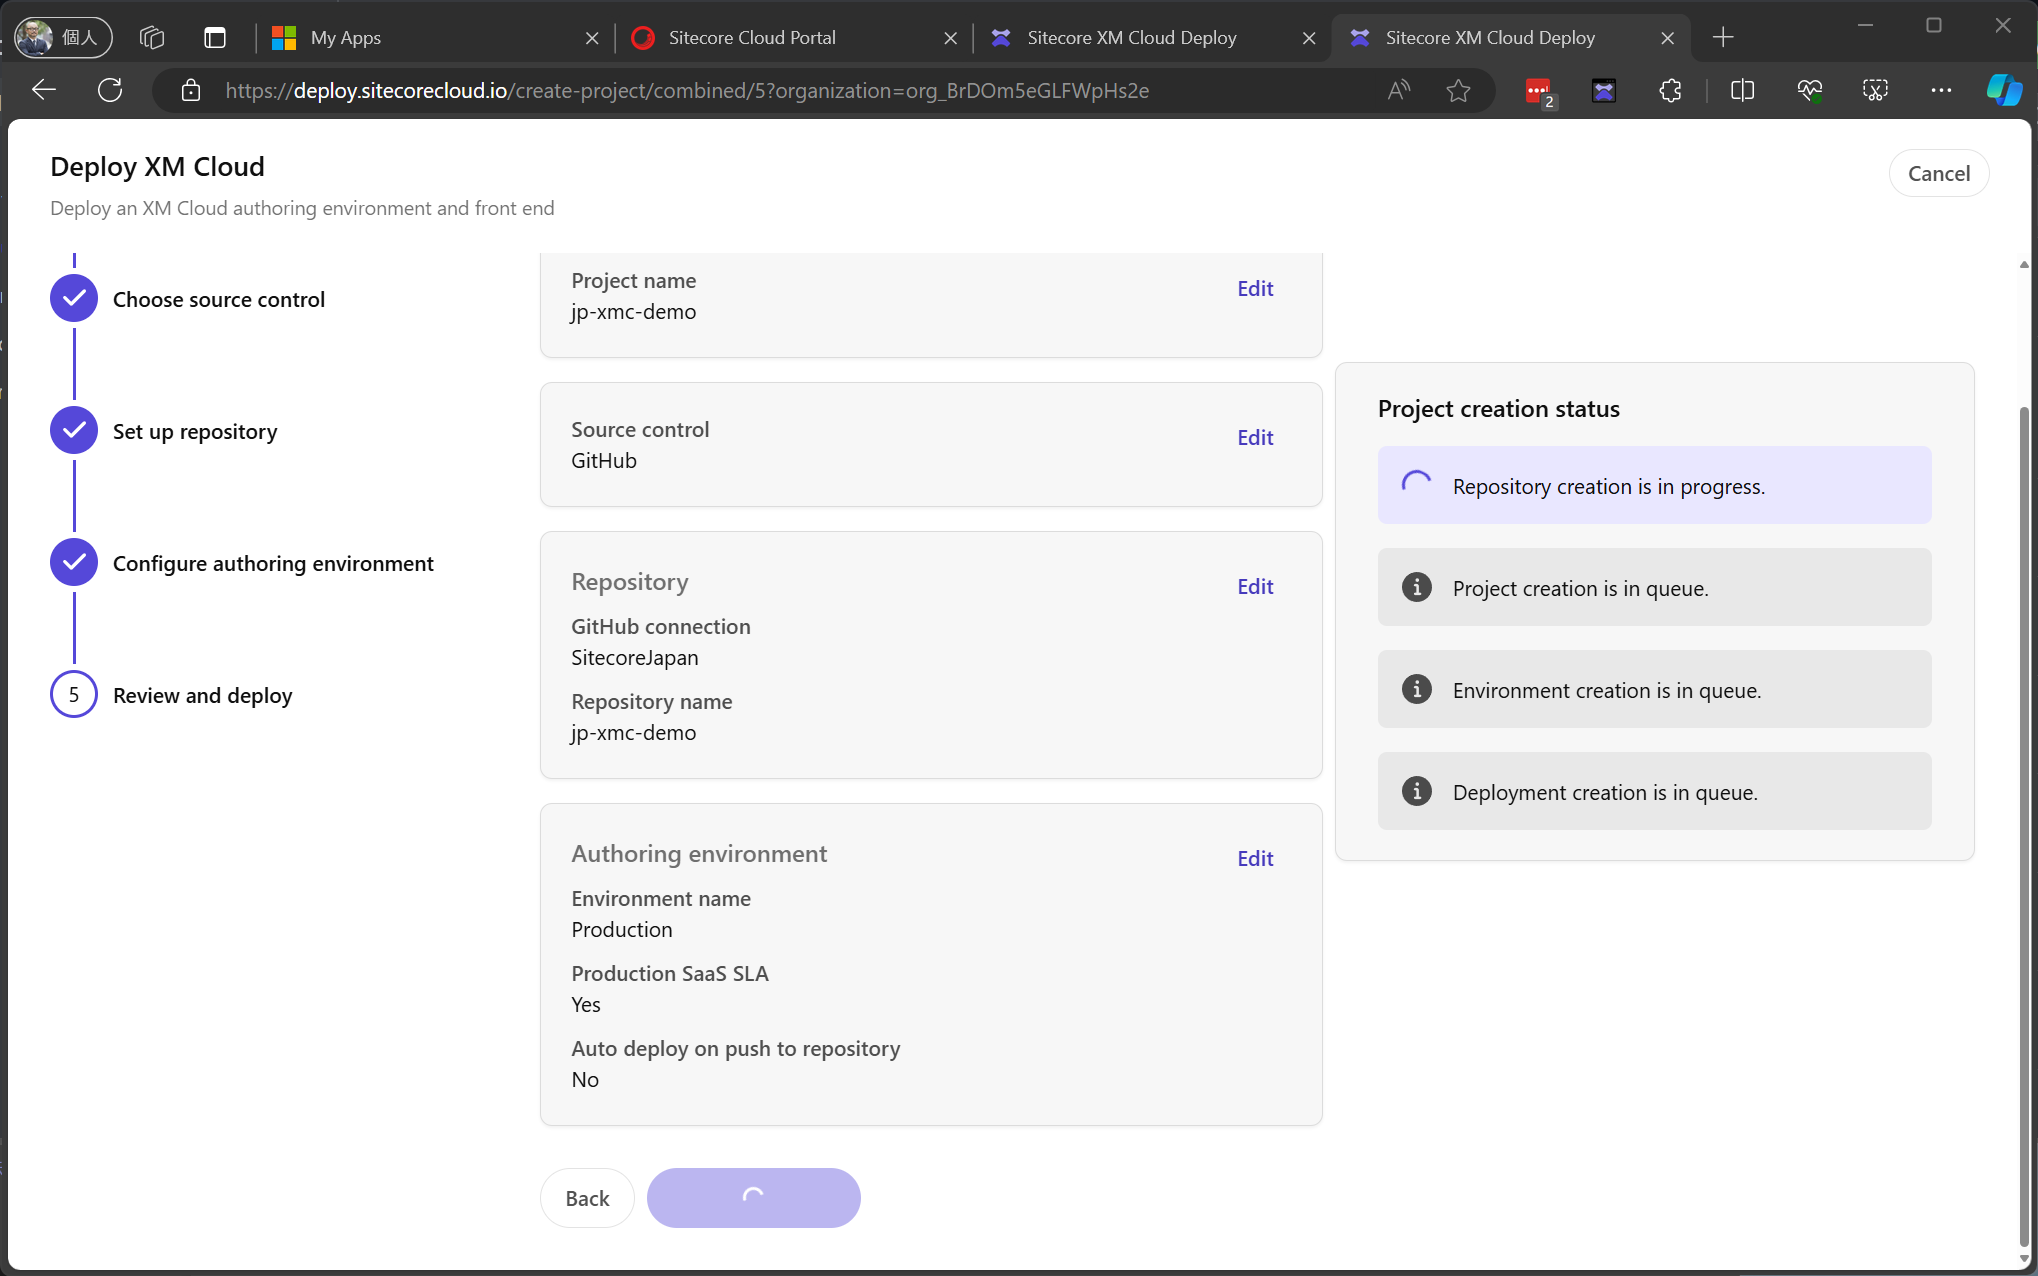The height and width of the screenshot is (1276, 2038).
Task: Click the loading deploy button
Action: point(753,1198)
